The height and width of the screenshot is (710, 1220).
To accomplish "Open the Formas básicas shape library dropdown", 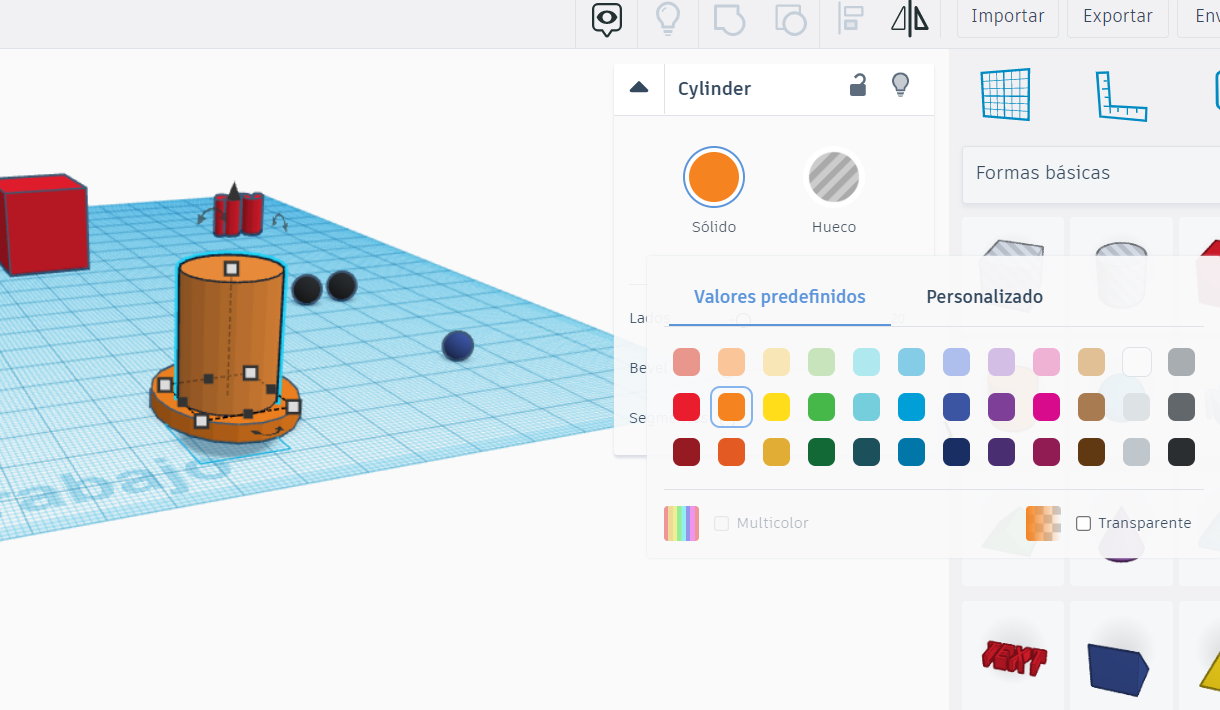I will click(1091, 173).
